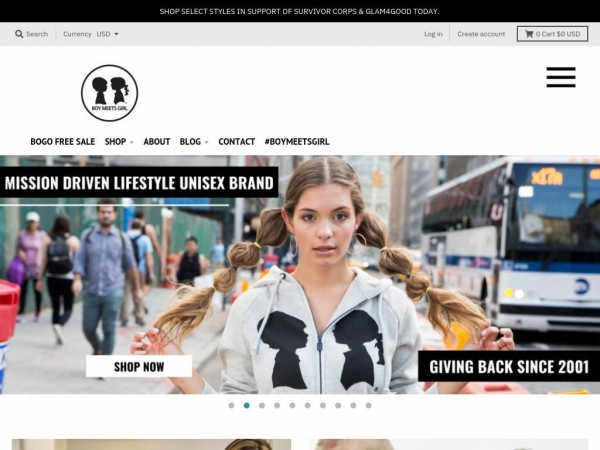The width and height of the screenshot is (600, 450).
Task: Open the BLOG menu item
Action: [x=190, y=142]
